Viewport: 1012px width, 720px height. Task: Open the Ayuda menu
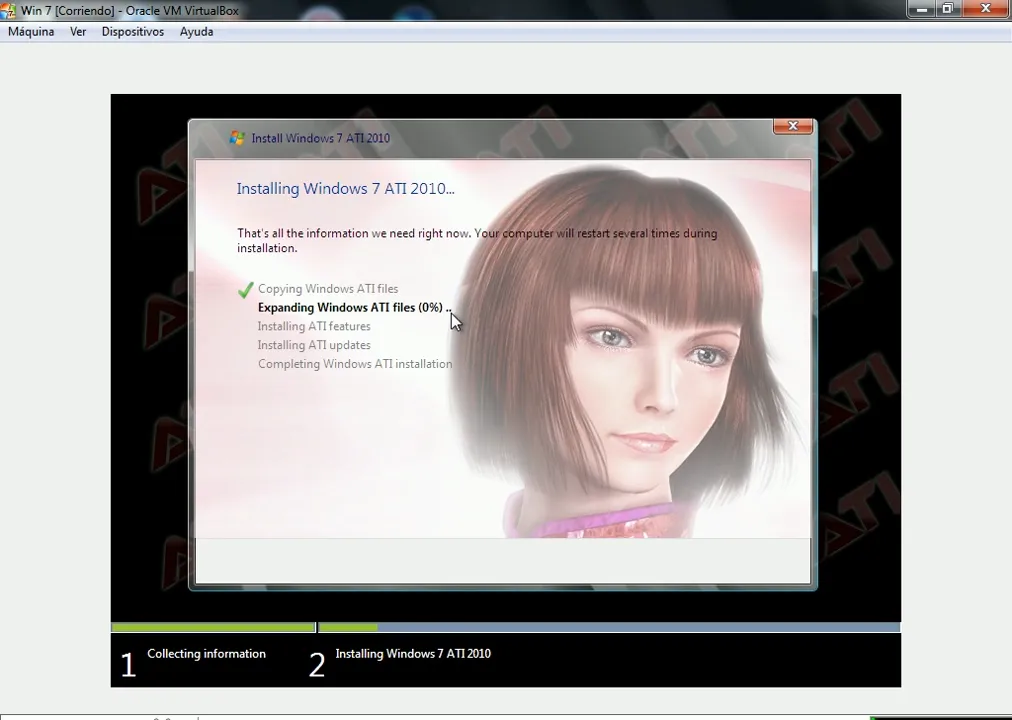(196, 32)
